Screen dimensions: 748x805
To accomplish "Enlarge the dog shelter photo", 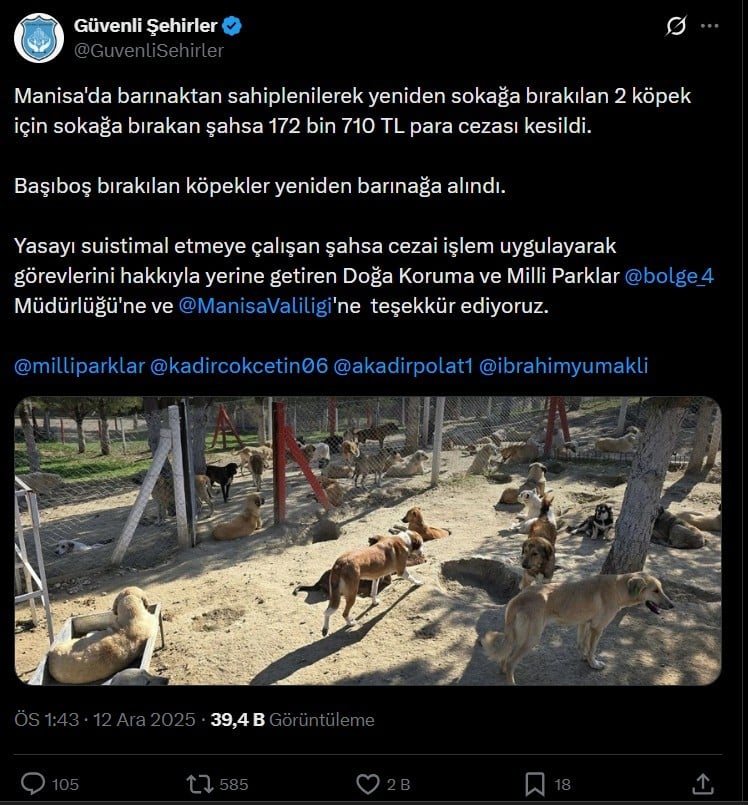I will [x=368, y=541].
